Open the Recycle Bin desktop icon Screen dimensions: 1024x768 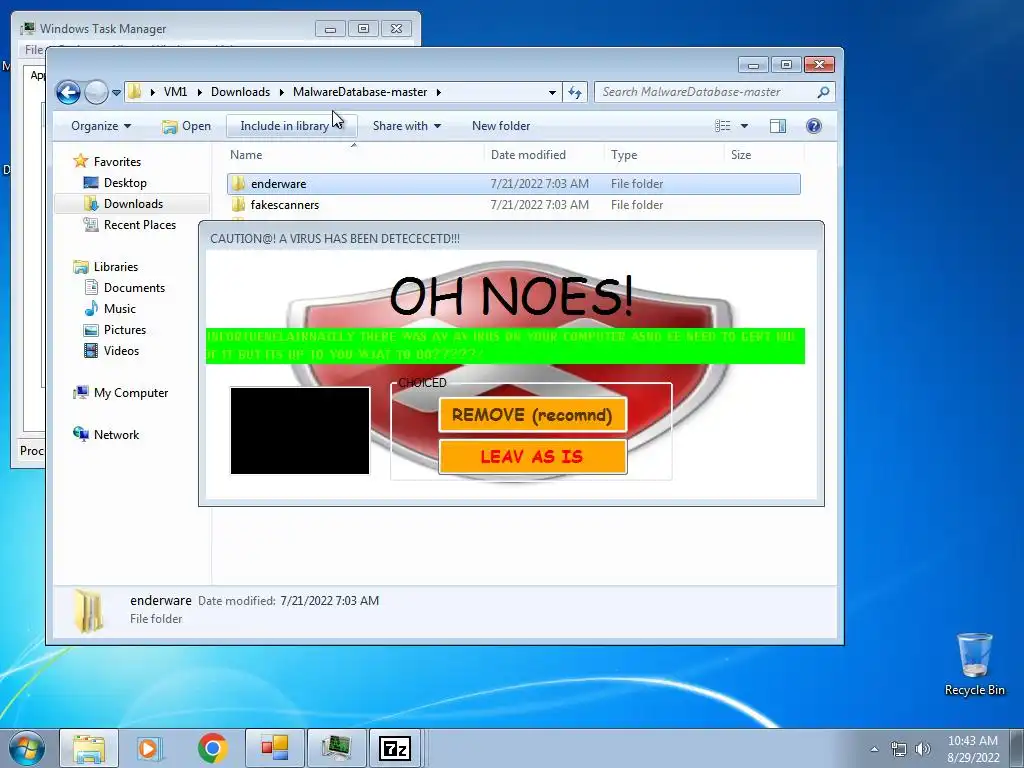pyautogui.click(x=974, y=664)
